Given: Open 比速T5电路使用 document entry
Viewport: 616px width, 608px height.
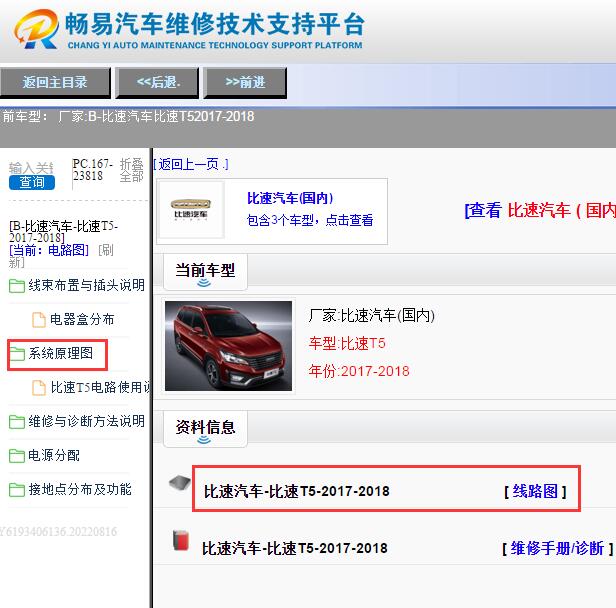Looking at the screenshot, I should coord(100,387).
